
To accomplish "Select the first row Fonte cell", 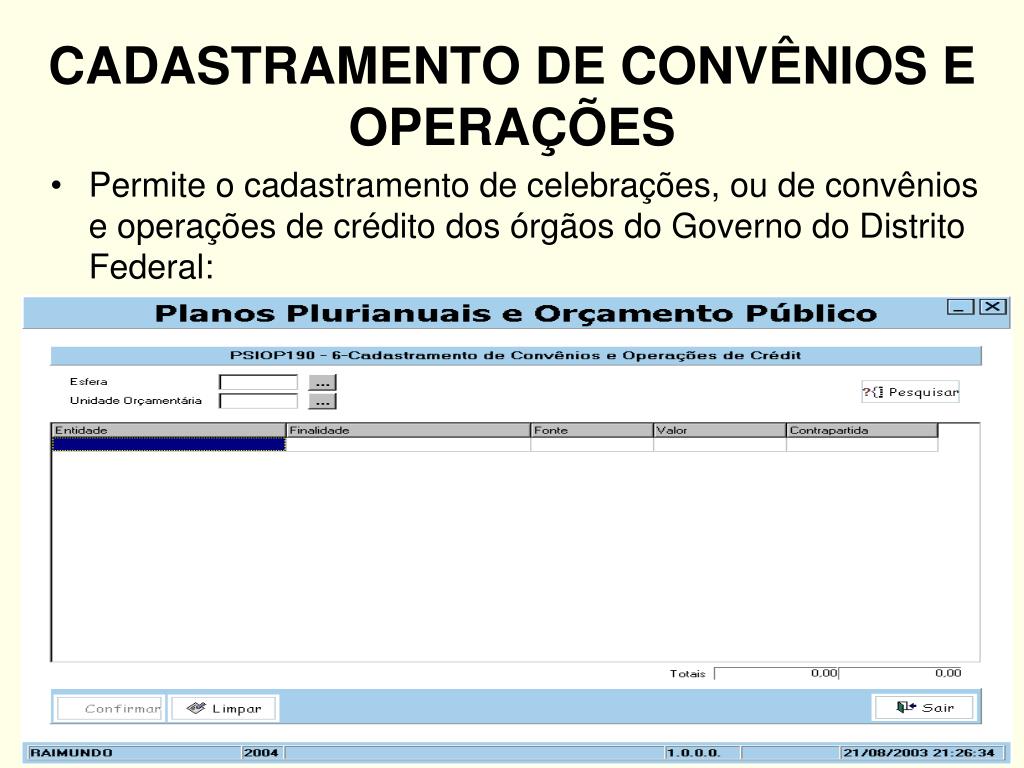I will click(592, 444).
